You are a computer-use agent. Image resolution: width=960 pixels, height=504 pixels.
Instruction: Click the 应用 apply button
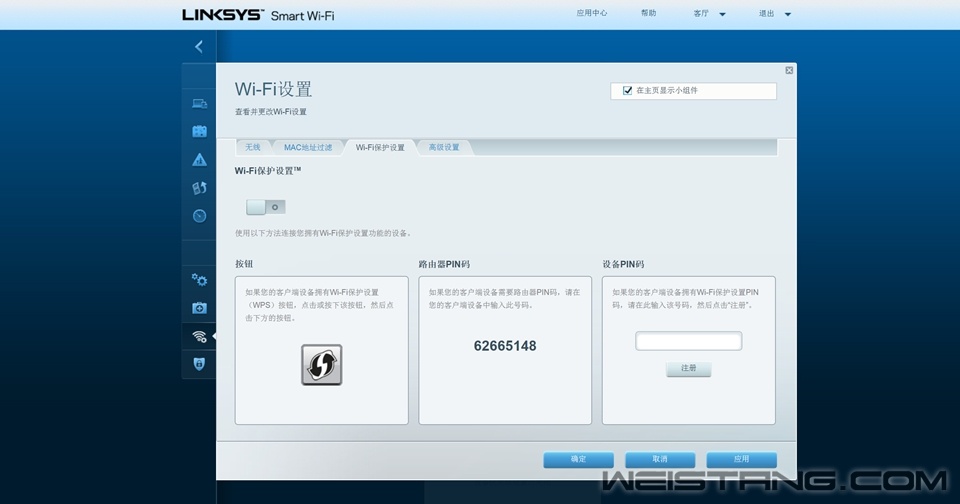coord(741,459)
